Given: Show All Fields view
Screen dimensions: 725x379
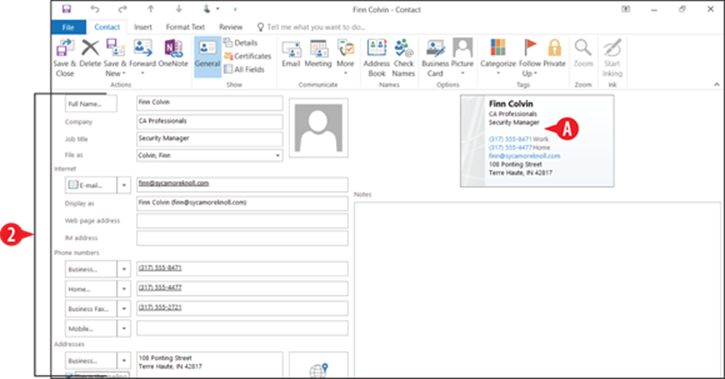Looking at the screenshot, I should (x=244, y=69).
